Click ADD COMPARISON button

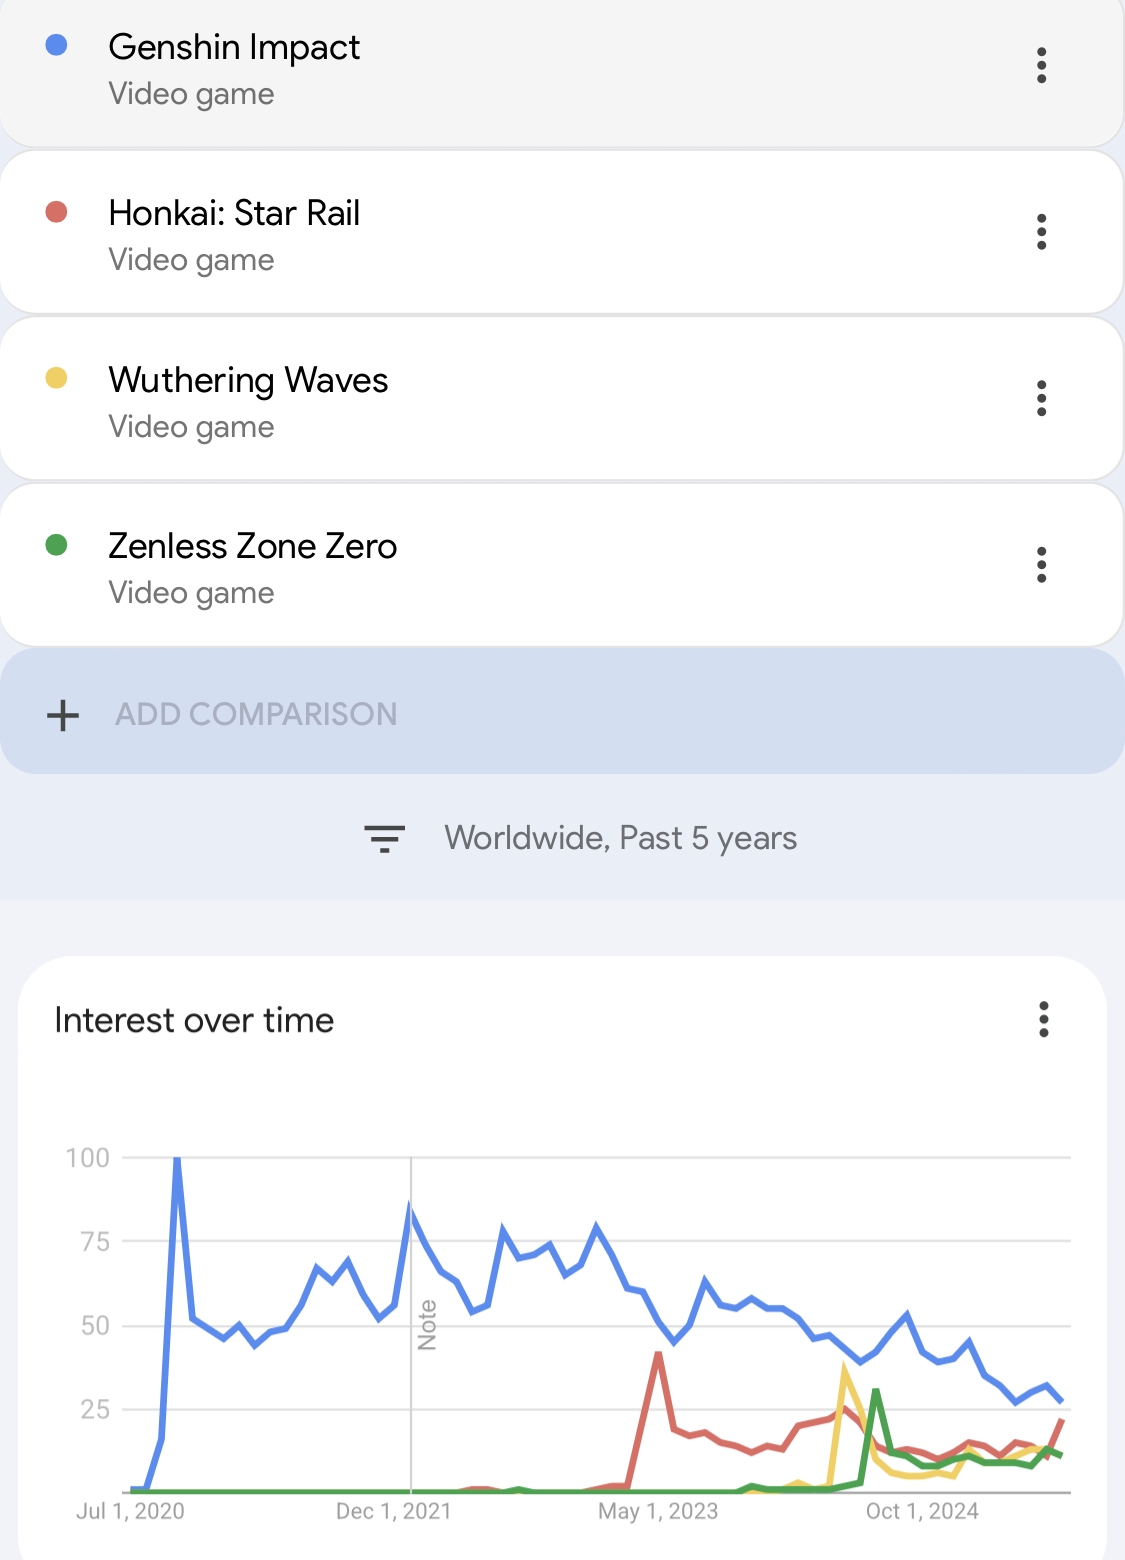click(x=562, y=711)
